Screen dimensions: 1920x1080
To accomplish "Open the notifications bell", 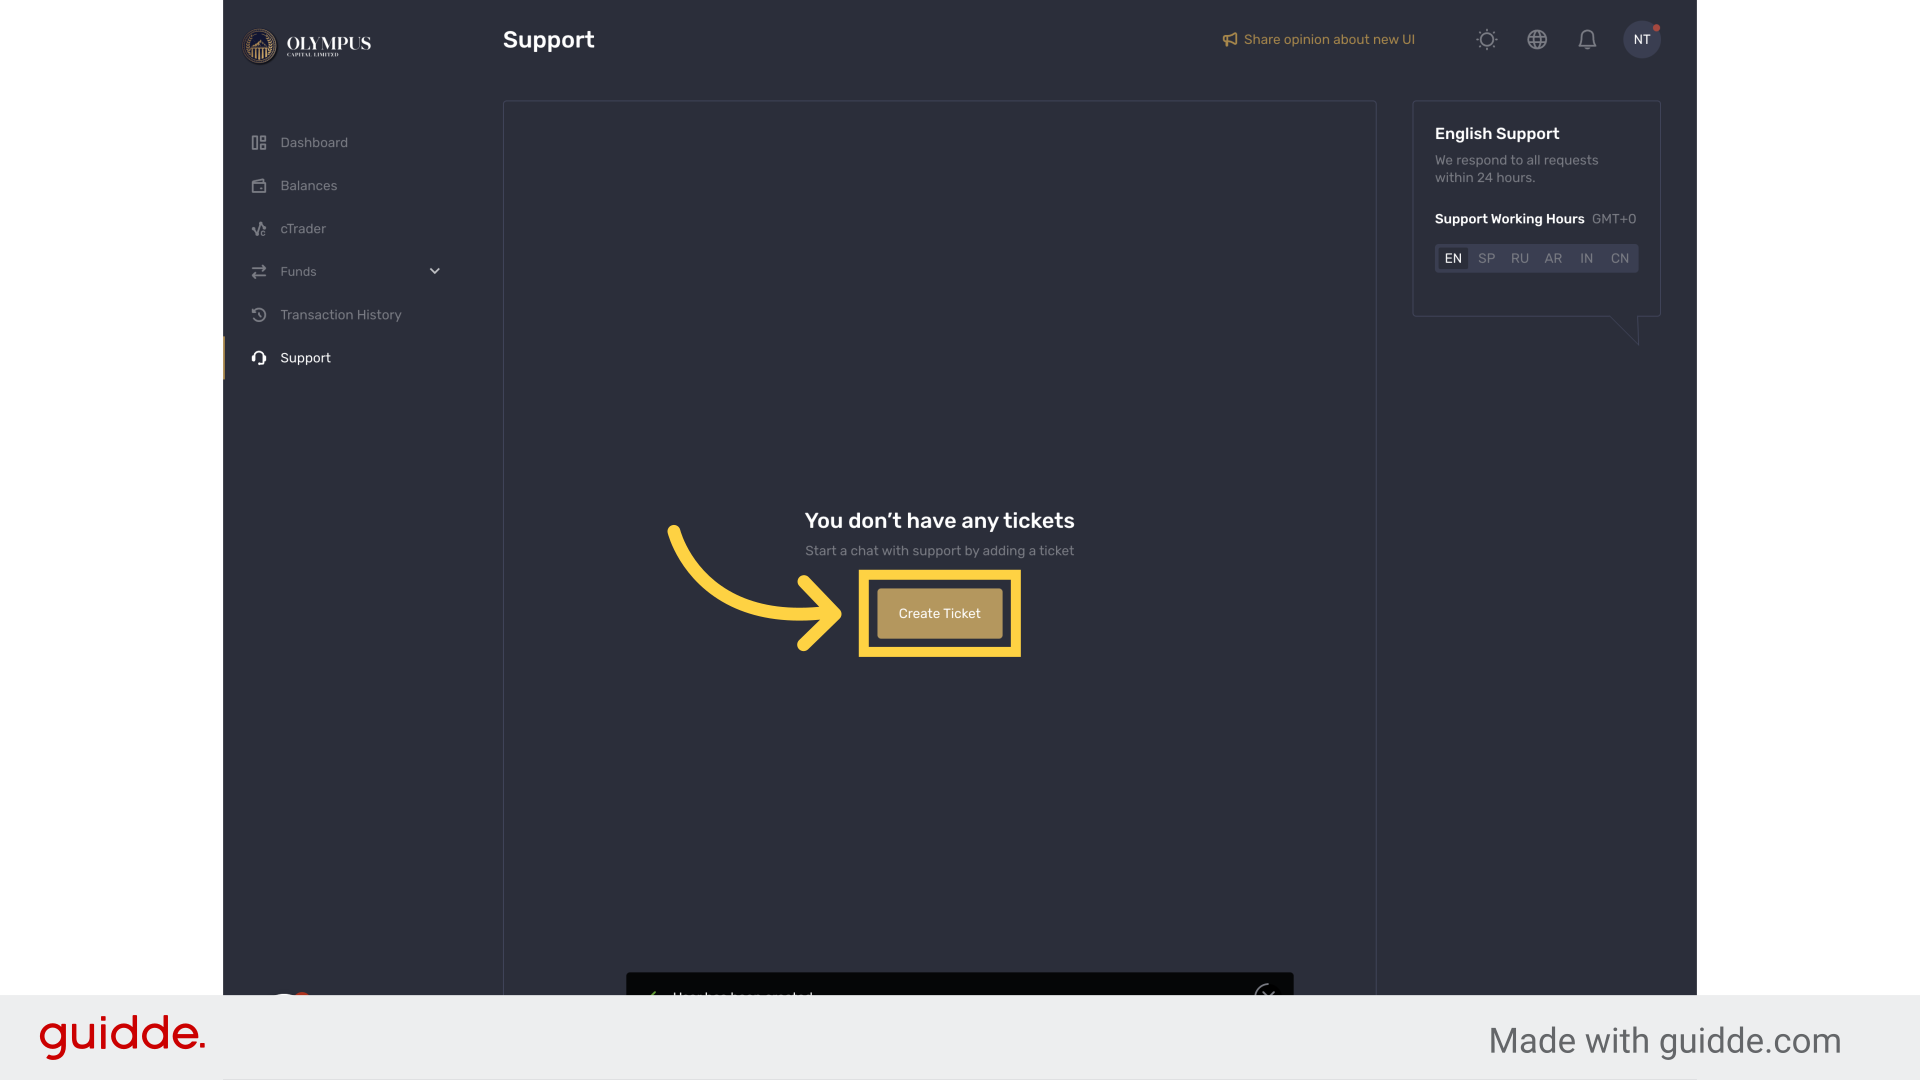I will click(x=1587, y=40).
